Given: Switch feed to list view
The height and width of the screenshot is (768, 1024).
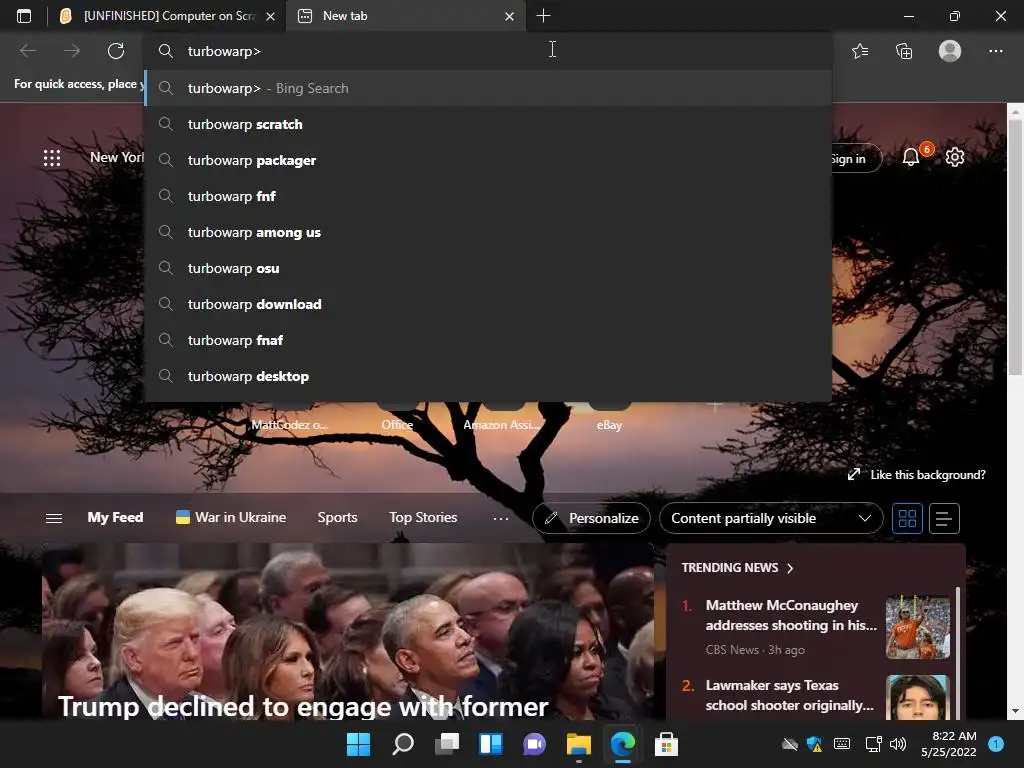Looking at the screenshot, I should (x=944, y=519).
